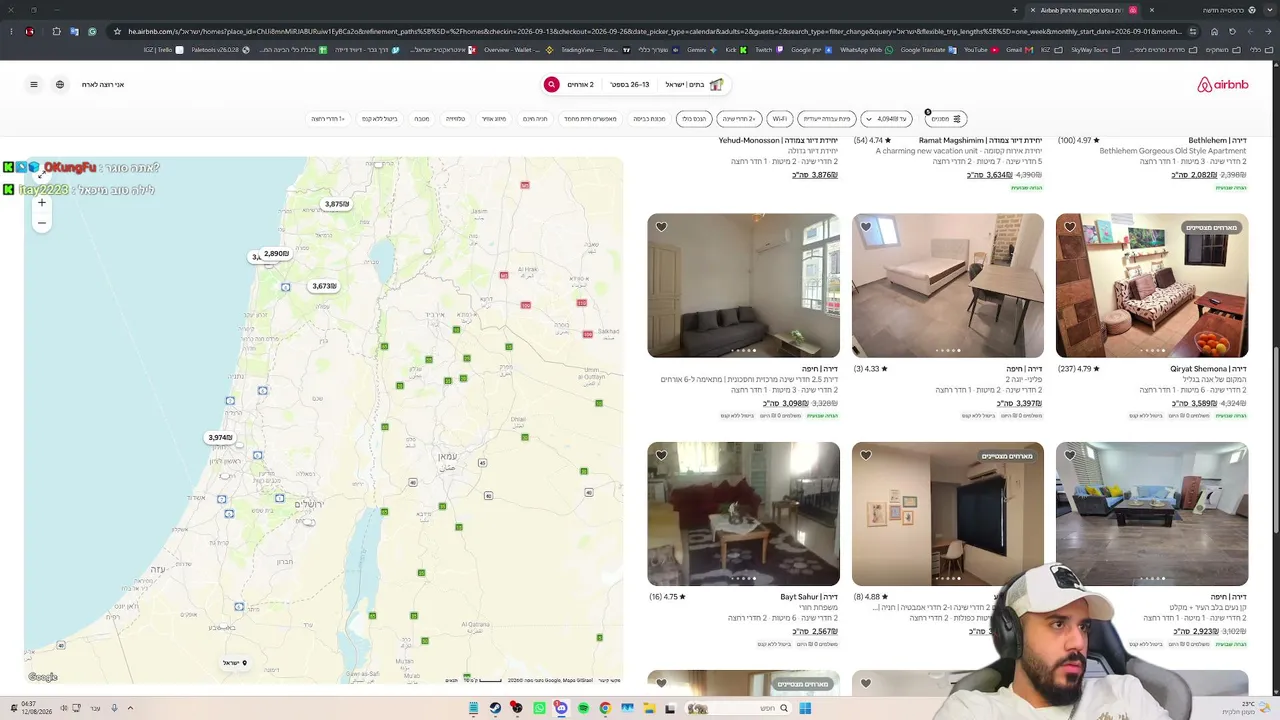Save the Qiryat Shemona apartment to wishlist
This screenshot has height=720, width=1280.
[1070, 227]
